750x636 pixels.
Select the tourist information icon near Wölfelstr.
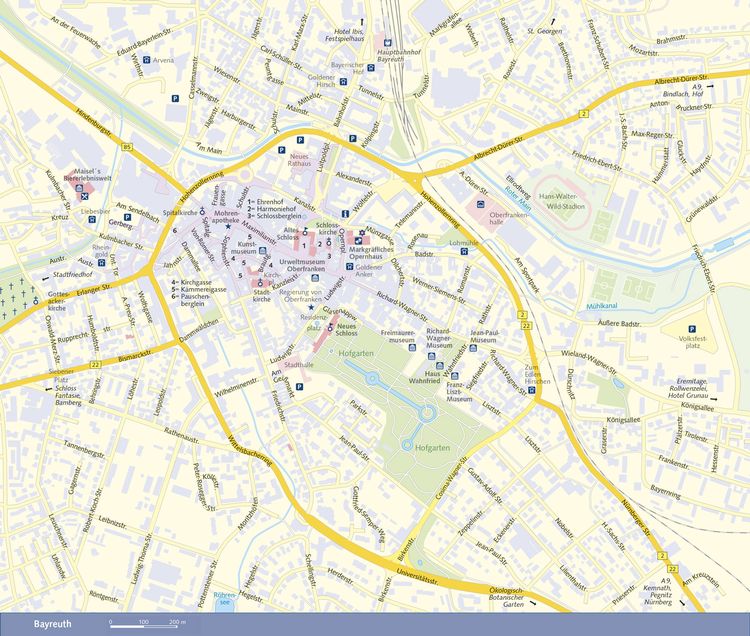(343, 213)
